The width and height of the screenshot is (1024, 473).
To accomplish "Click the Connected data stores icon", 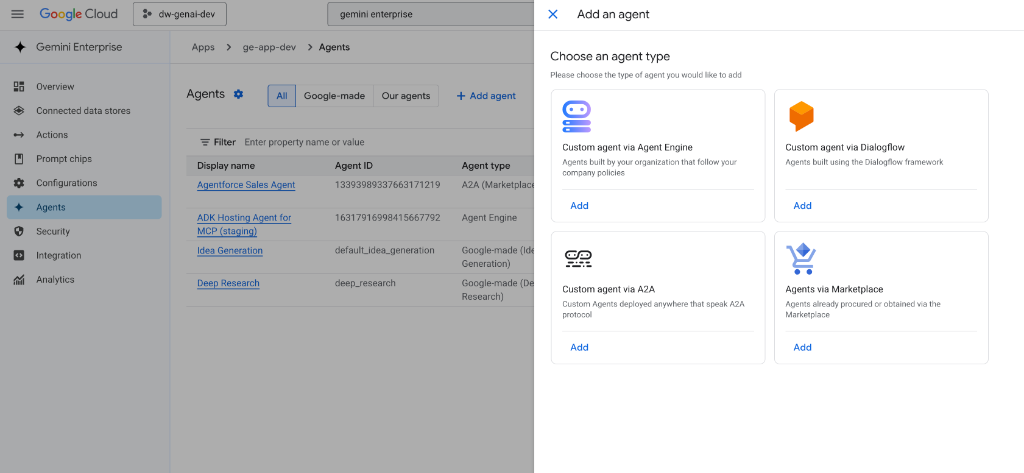I will click(19, 110).
